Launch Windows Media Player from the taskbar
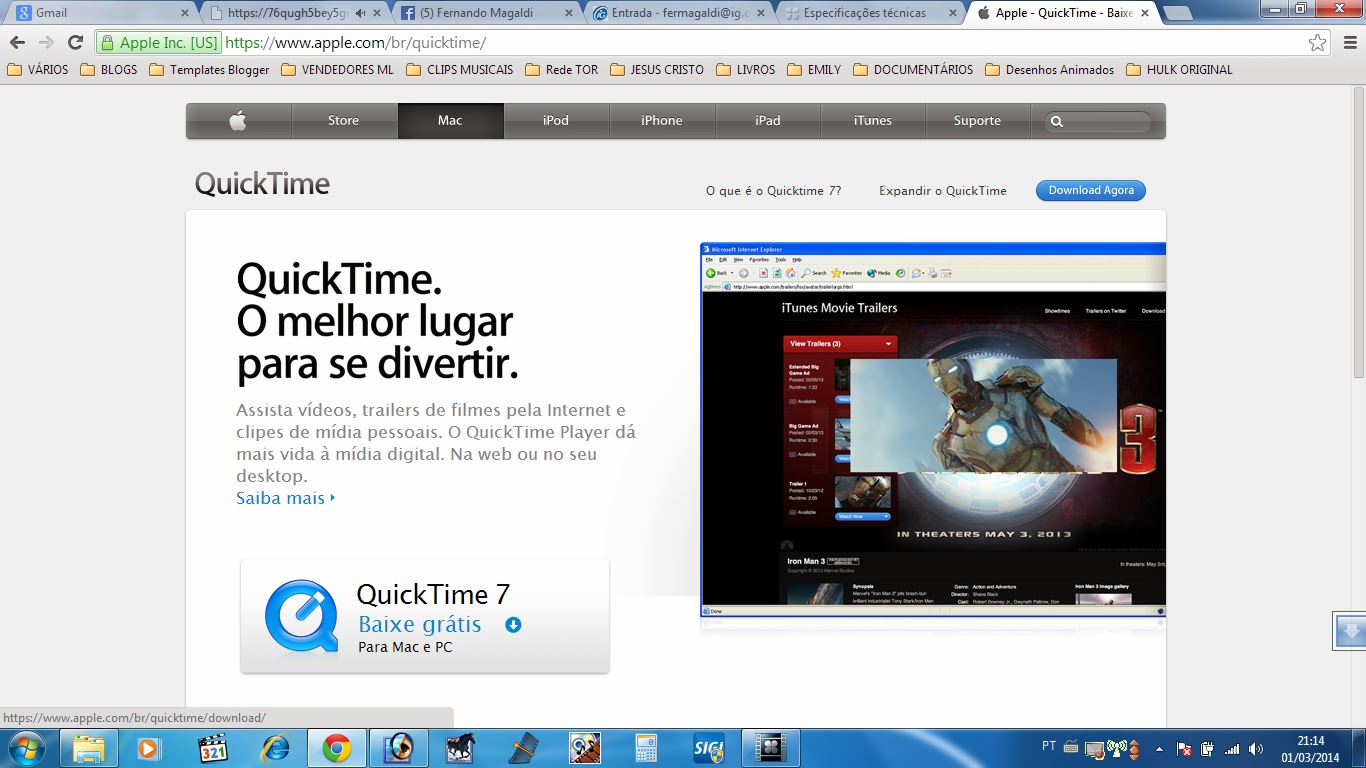Screen dimensions: 1366x768 pyautogui.click(x=148, y=748)
